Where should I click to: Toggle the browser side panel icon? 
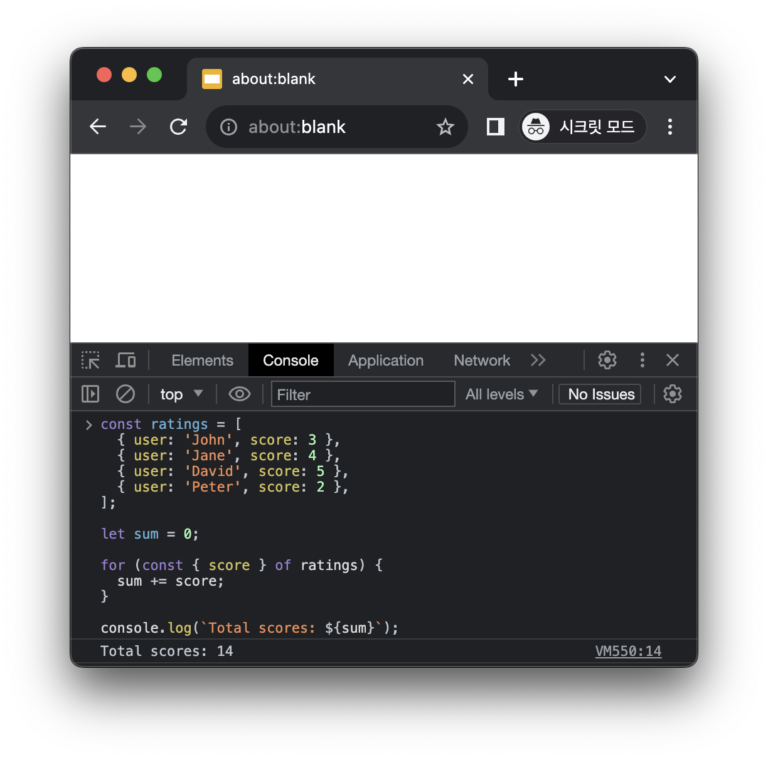(x=495, y=127)
